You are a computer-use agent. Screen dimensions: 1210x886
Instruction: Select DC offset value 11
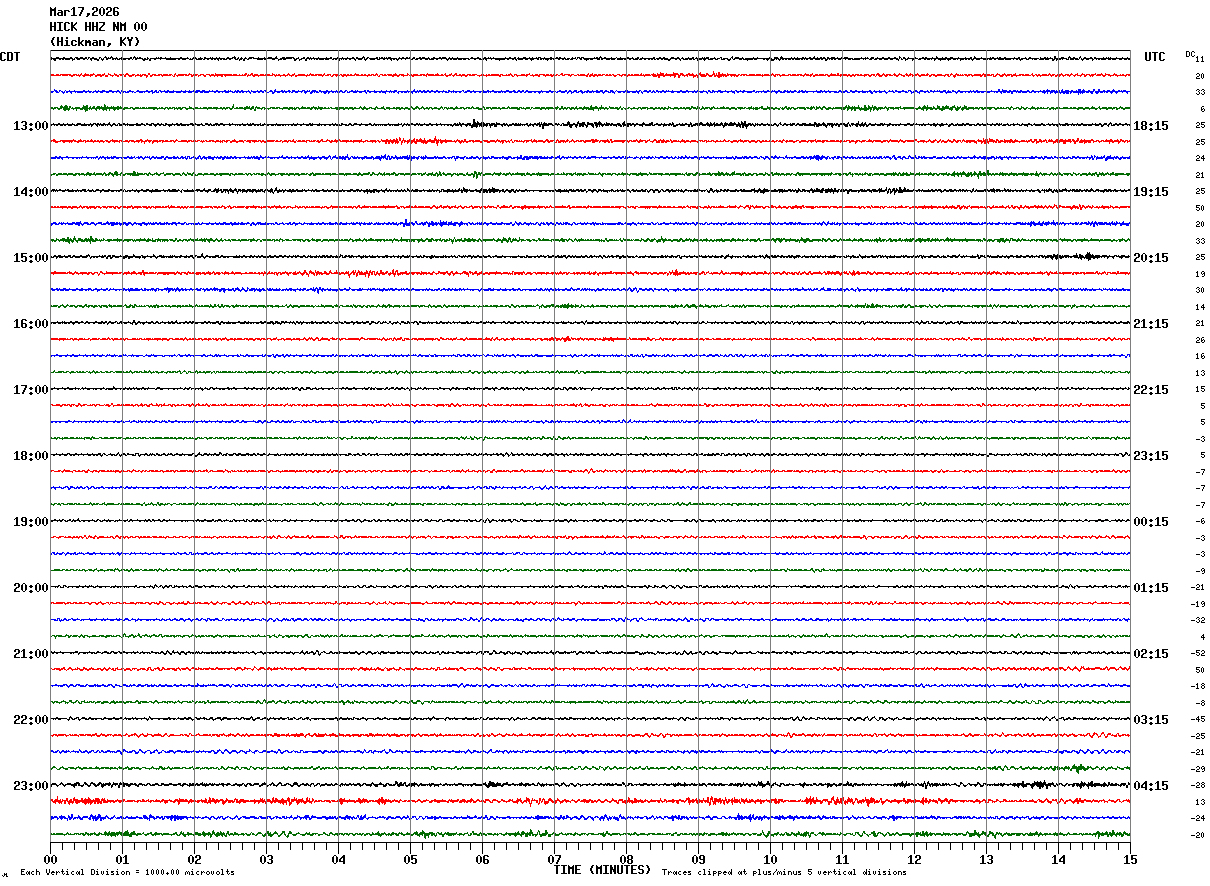[1200, 60]
